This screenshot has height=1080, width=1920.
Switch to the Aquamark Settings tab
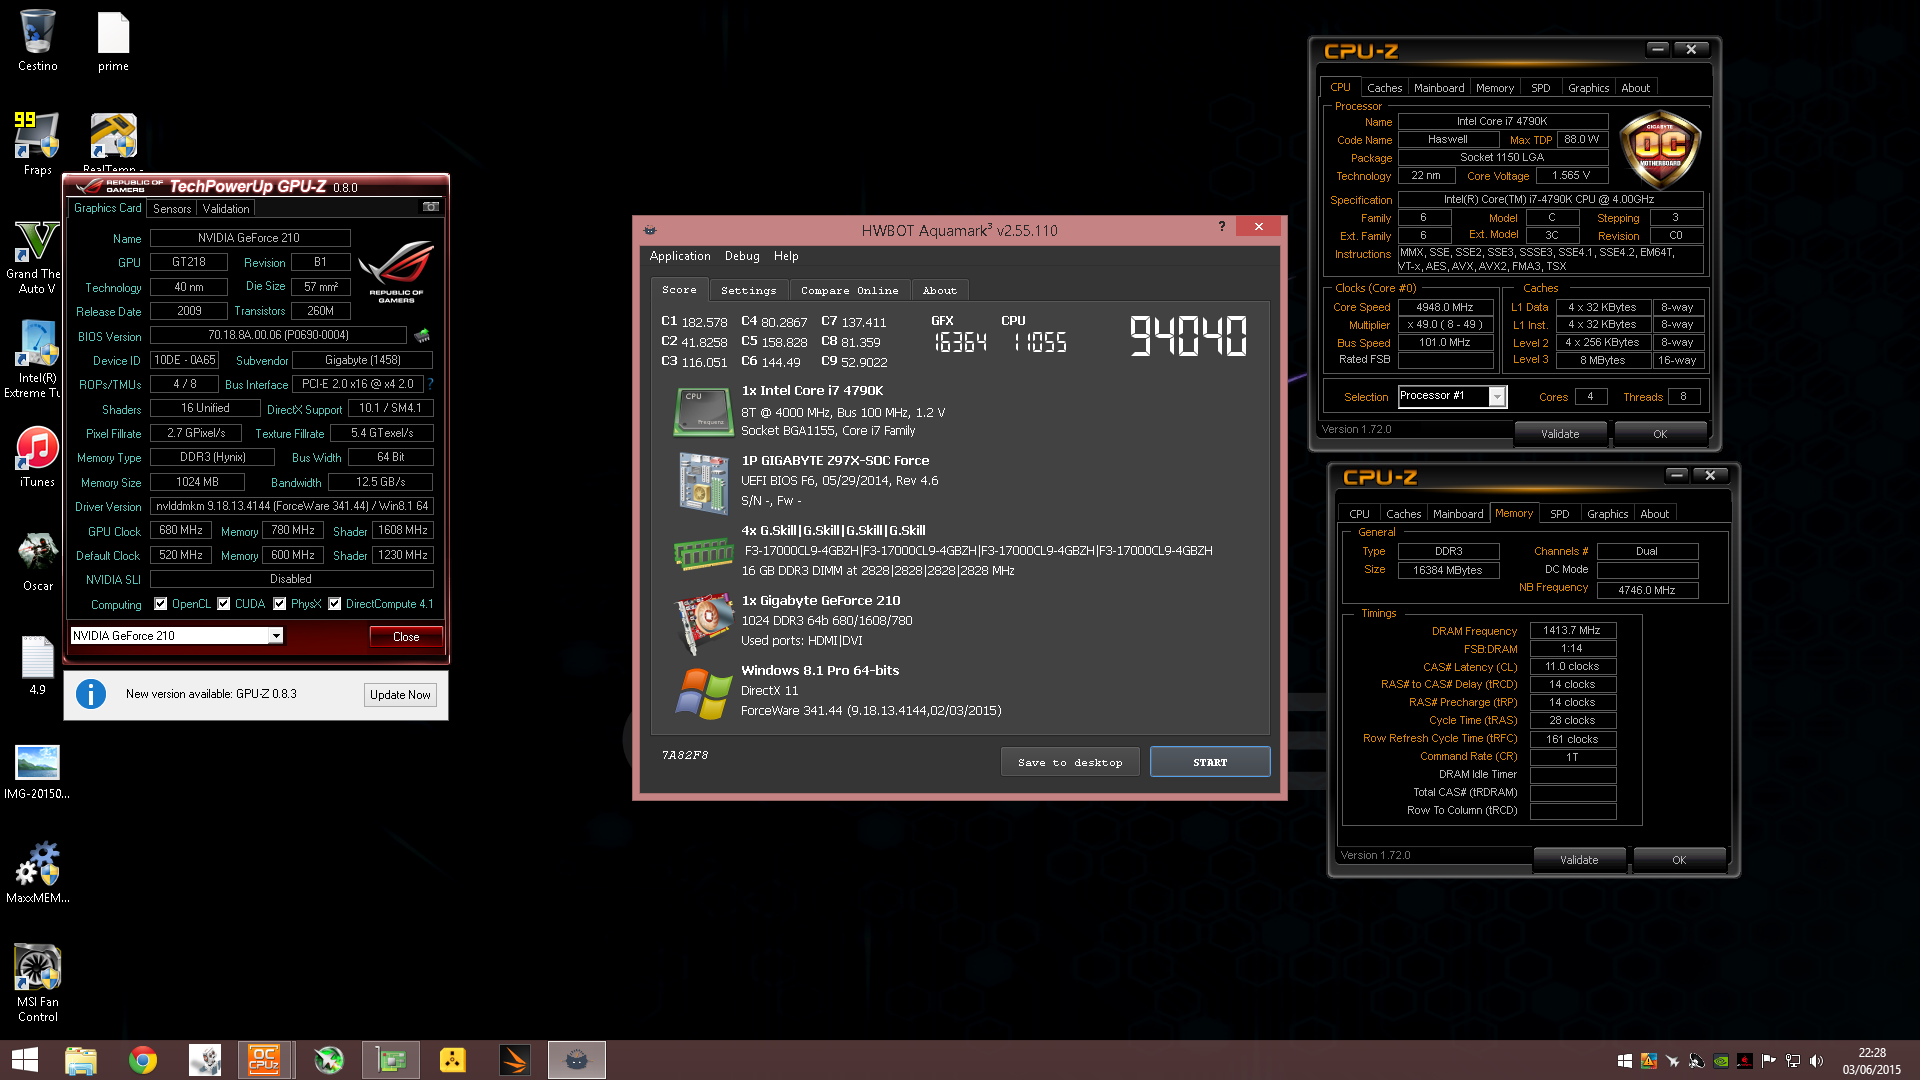[x=748, y=290]
